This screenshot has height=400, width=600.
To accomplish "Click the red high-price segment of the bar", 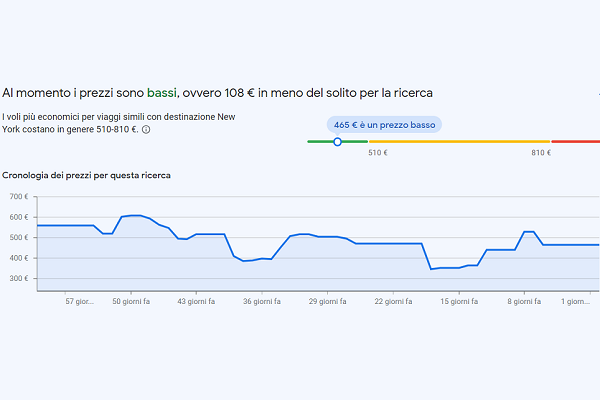I will pos(576,142).
